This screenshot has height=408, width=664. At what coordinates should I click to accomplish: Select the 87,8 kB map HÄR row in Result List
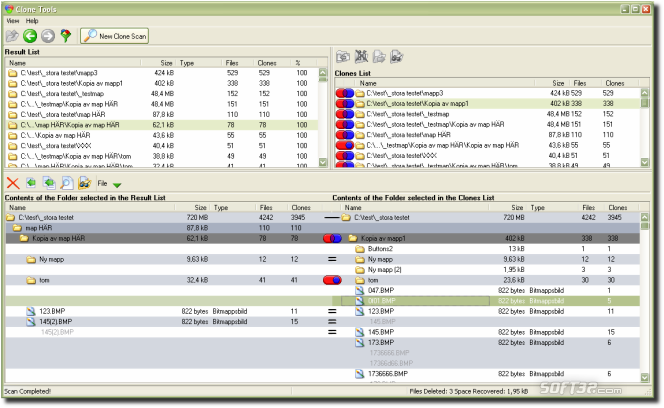tap(162, 114)
